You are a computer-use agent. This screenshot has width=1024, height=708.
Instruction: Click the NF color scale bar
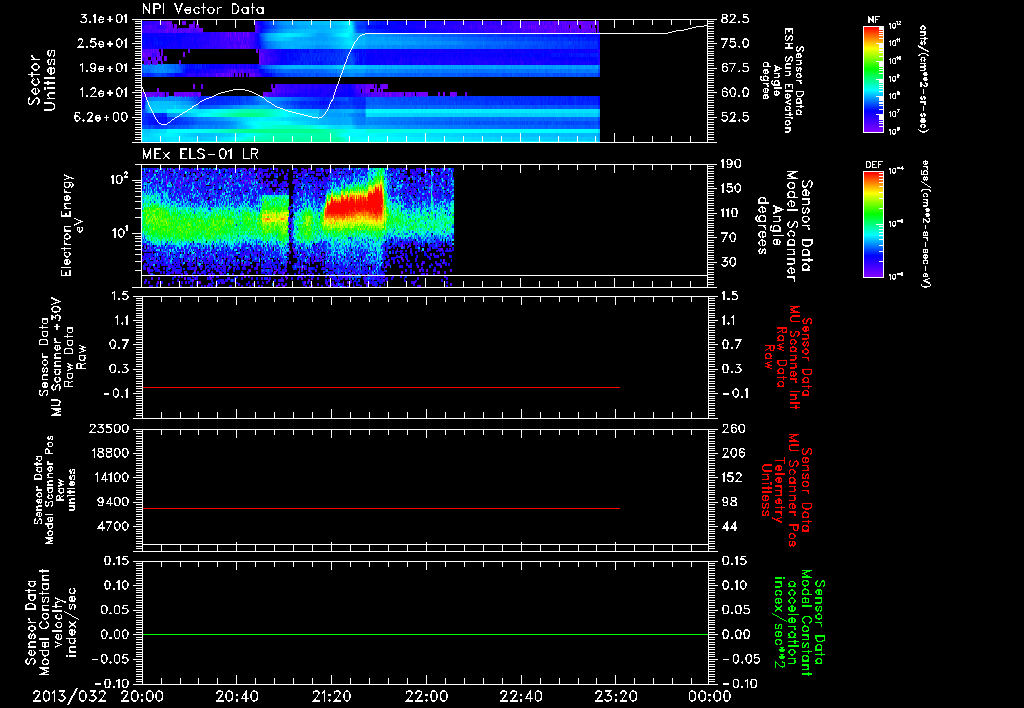873,79
